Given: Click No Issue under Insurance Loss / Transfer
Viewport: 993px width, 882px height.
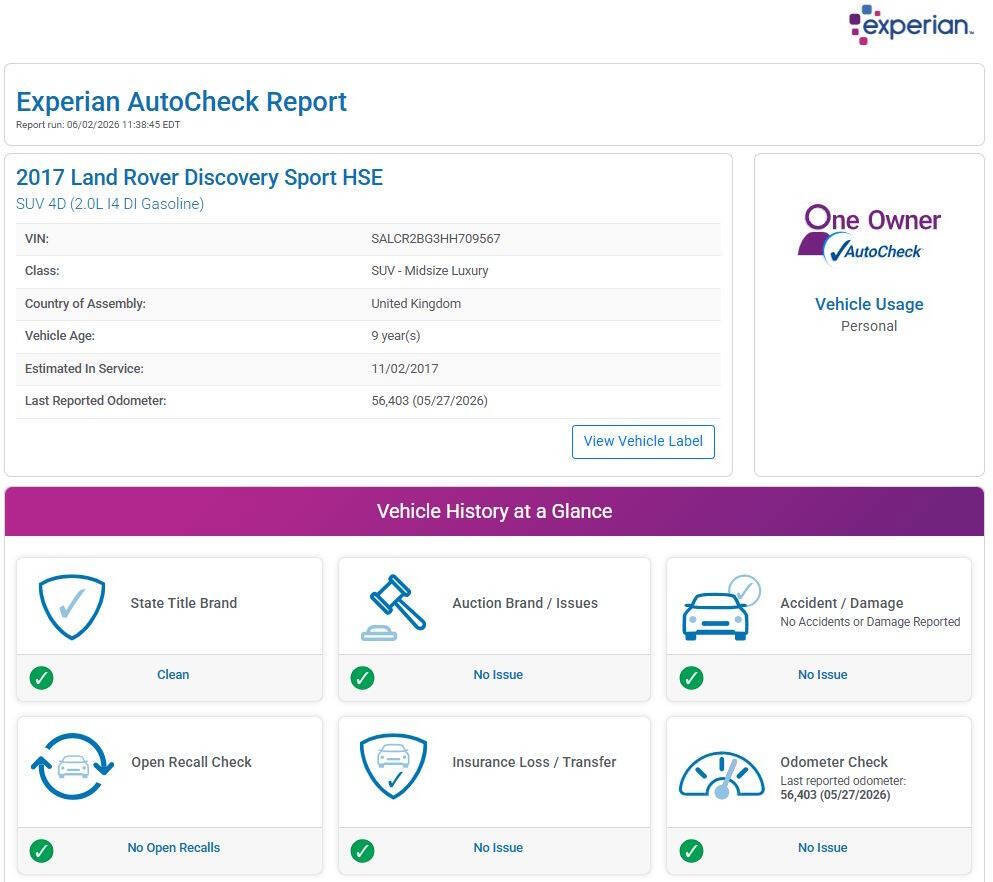Looking at the screenshot, I should 498,848.
